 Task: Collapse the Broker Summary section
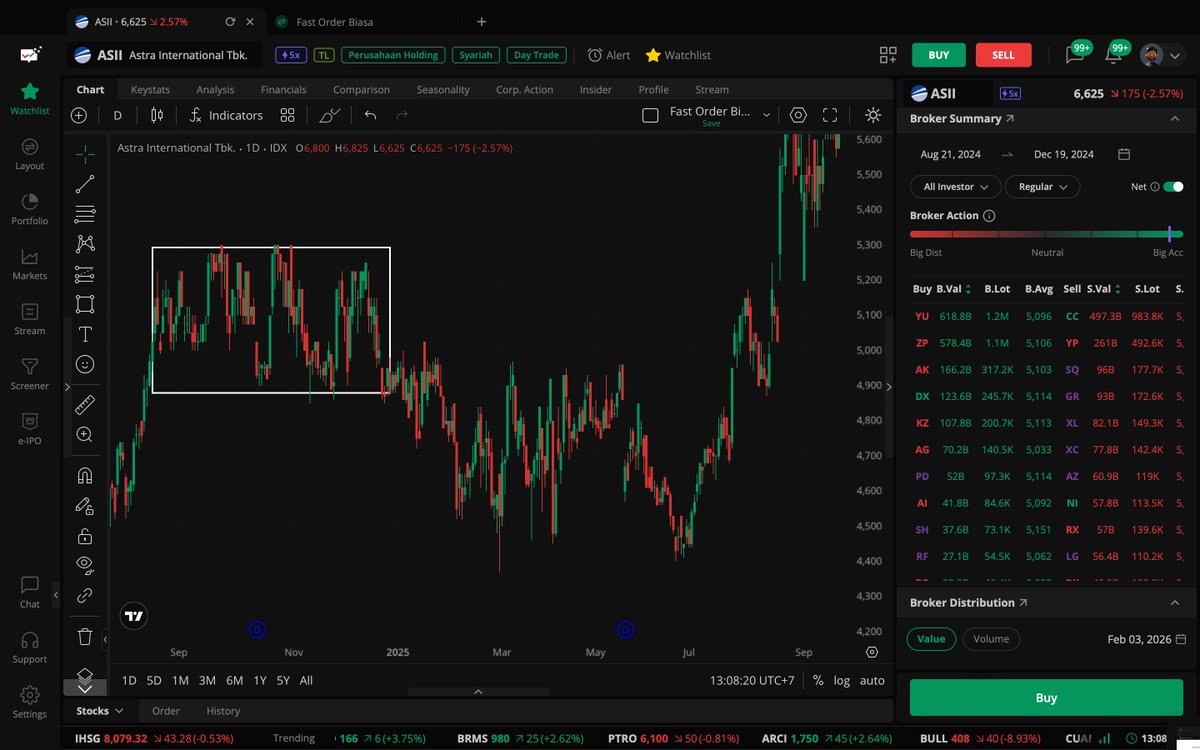pos(1174,118)
